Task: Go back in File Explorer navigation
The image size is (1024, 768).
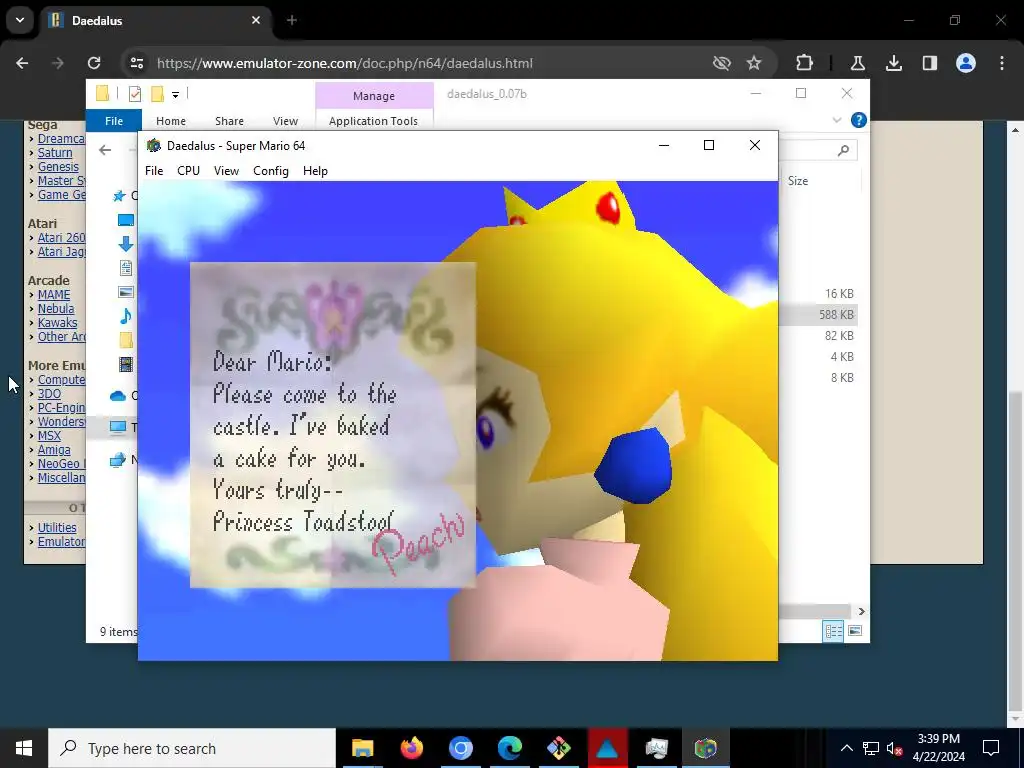Action: click(105, 150)
